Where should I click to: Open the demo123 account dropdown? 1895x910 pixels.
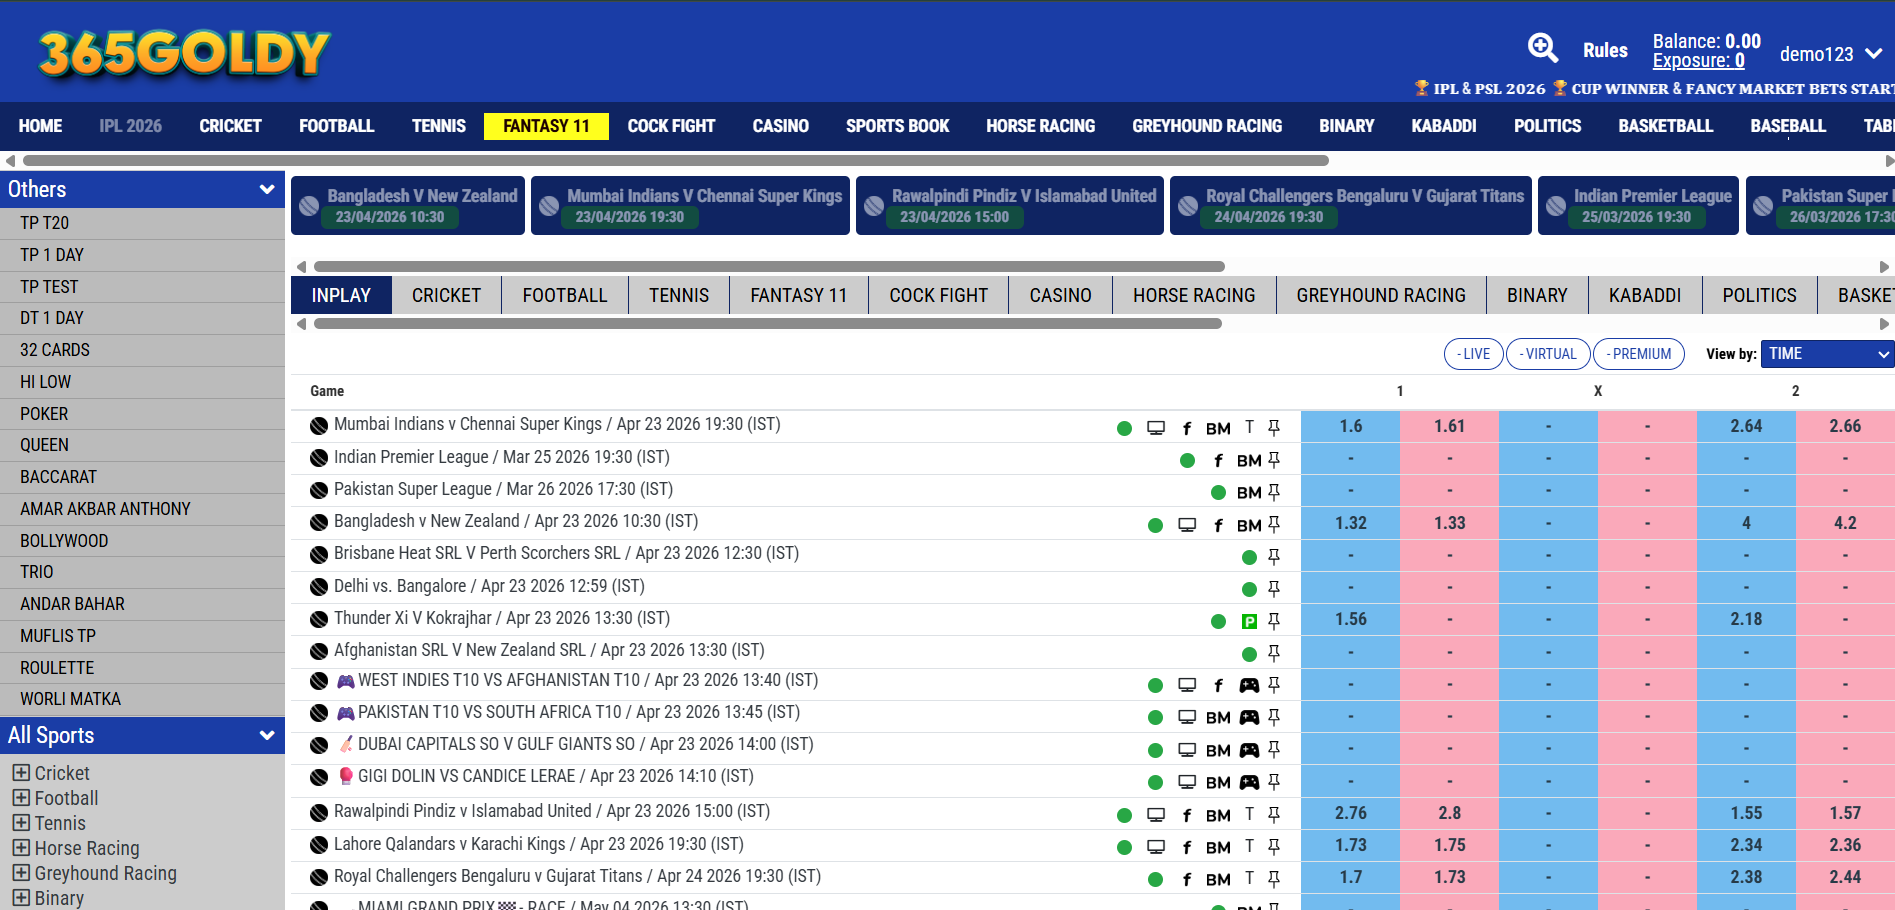click(x=1830, y=54)
